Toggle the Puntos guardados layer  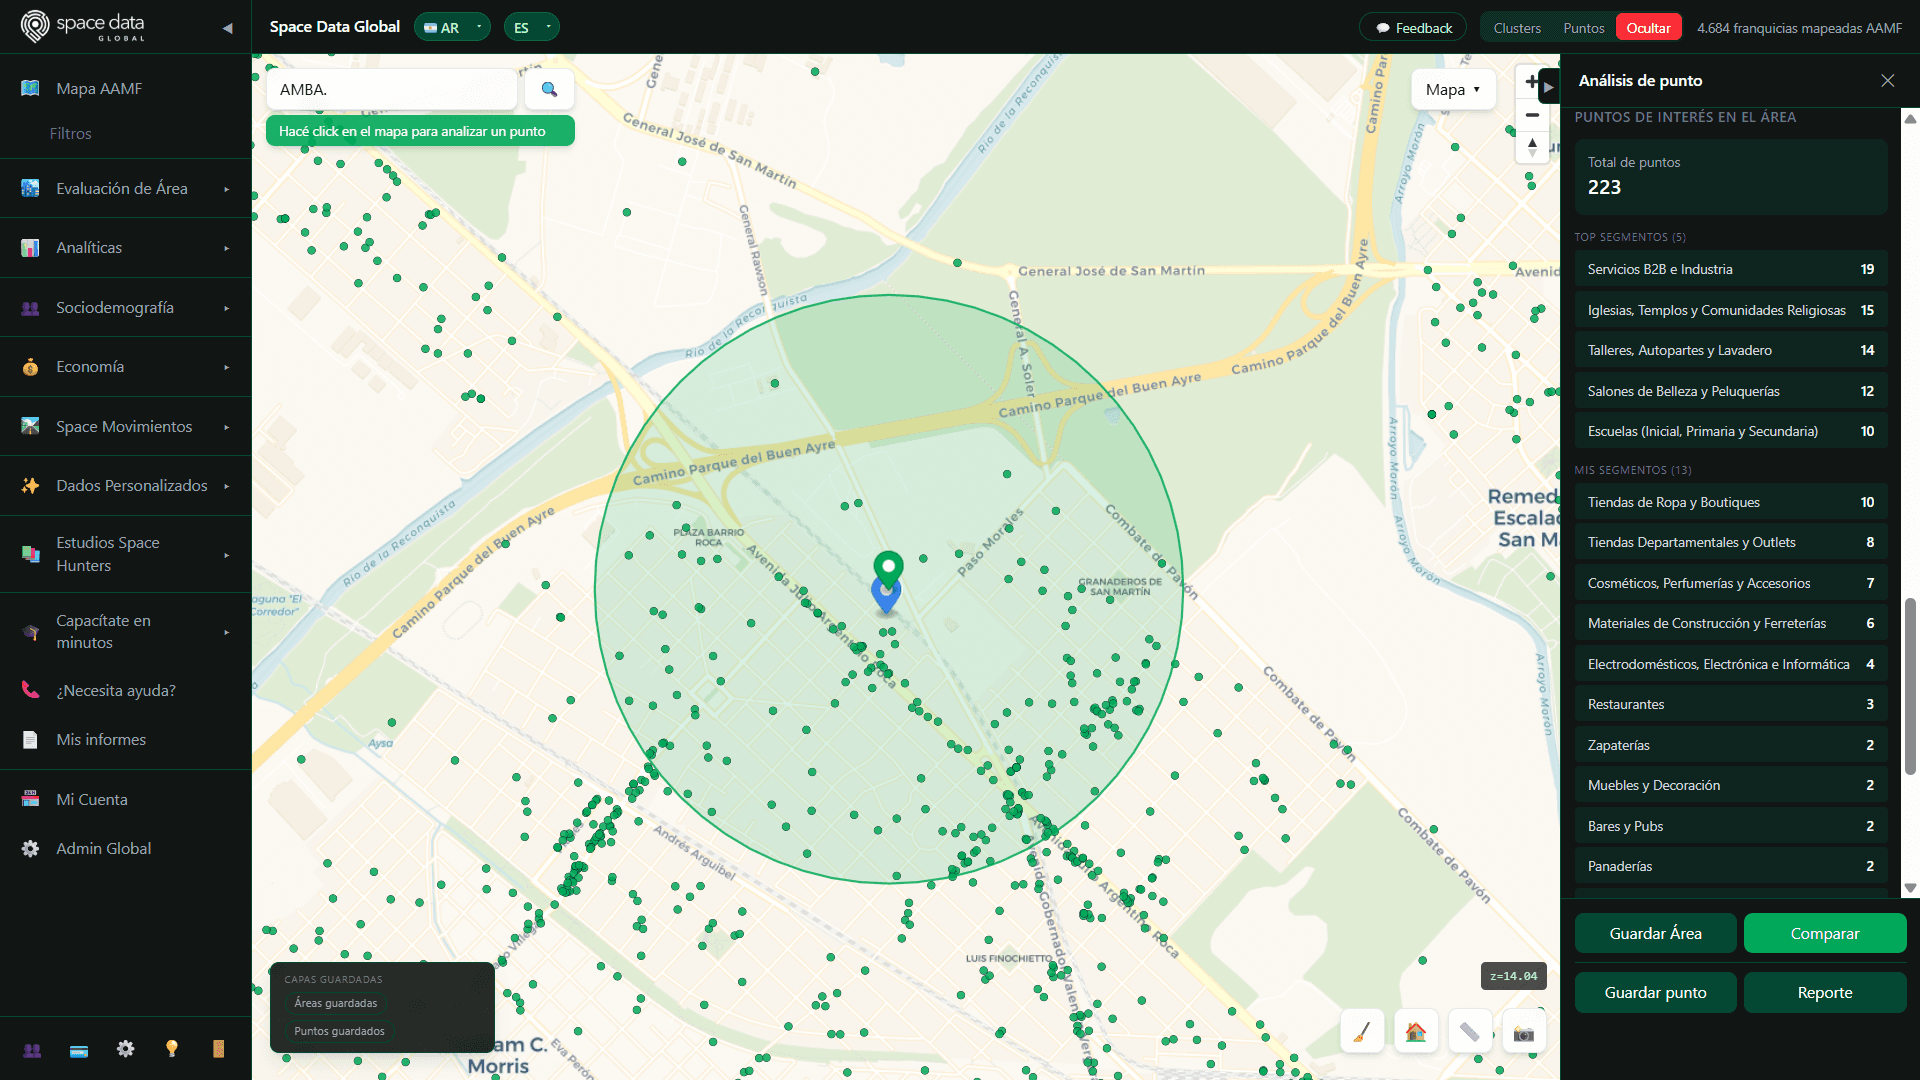339,1031
